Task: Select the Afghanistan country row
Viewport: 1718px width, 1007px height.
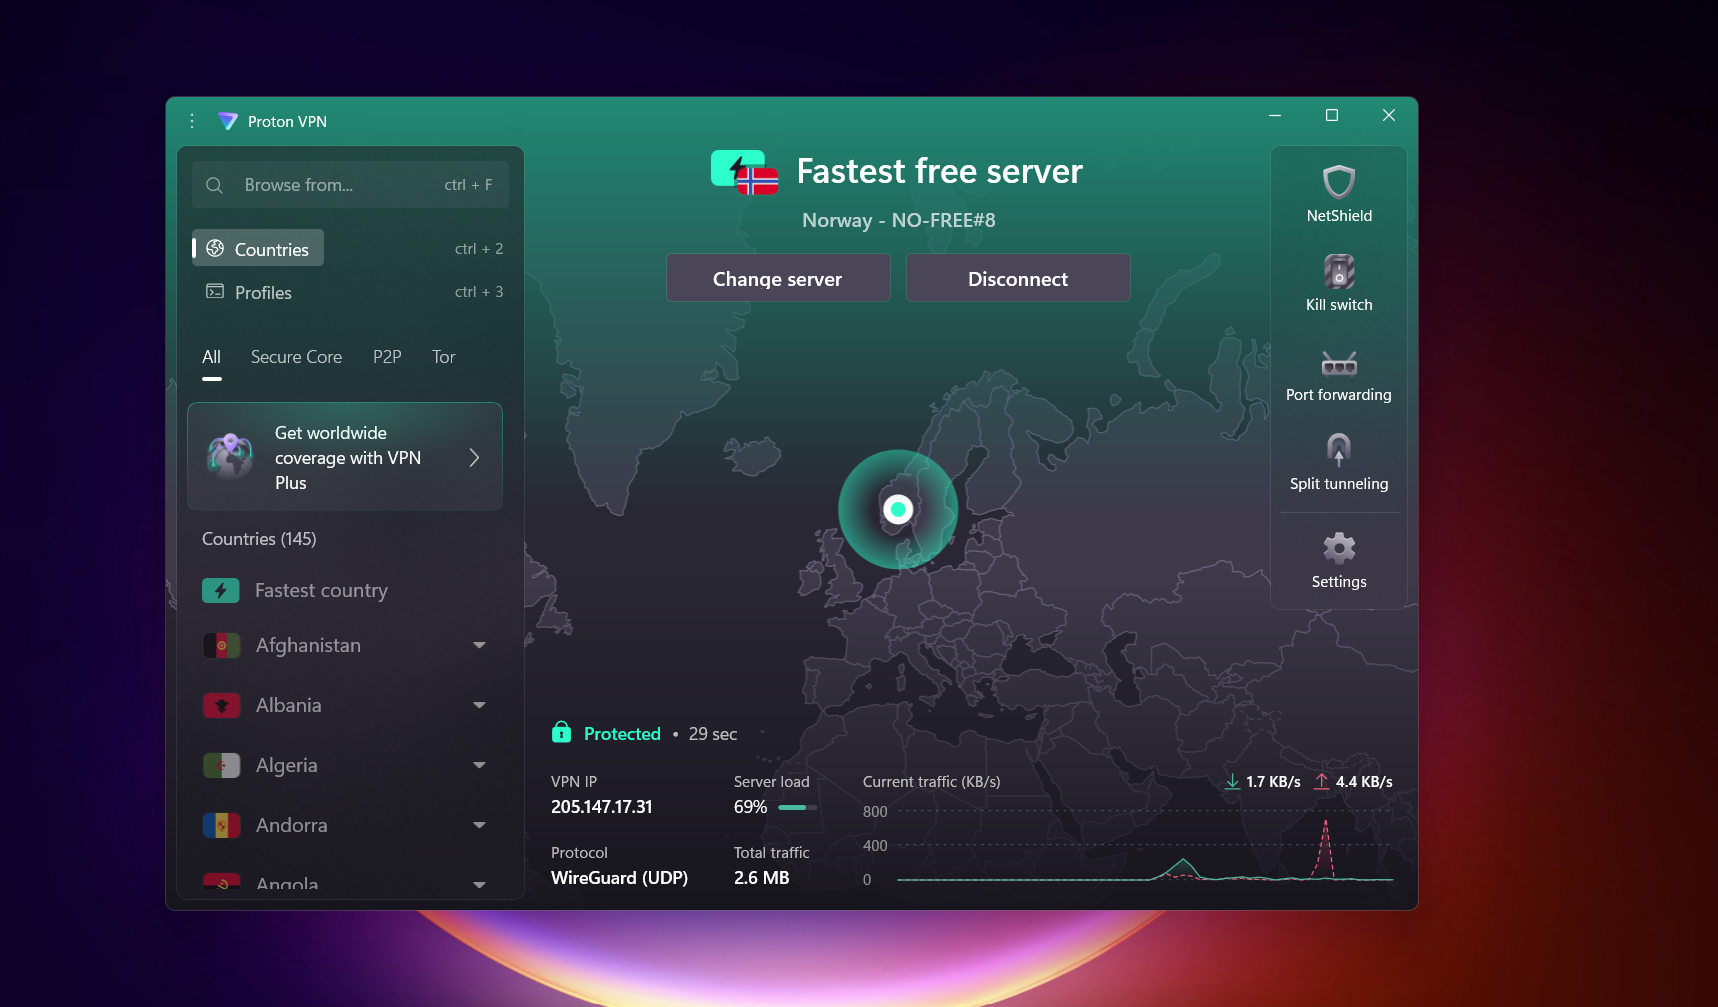Action: point(345,646)
